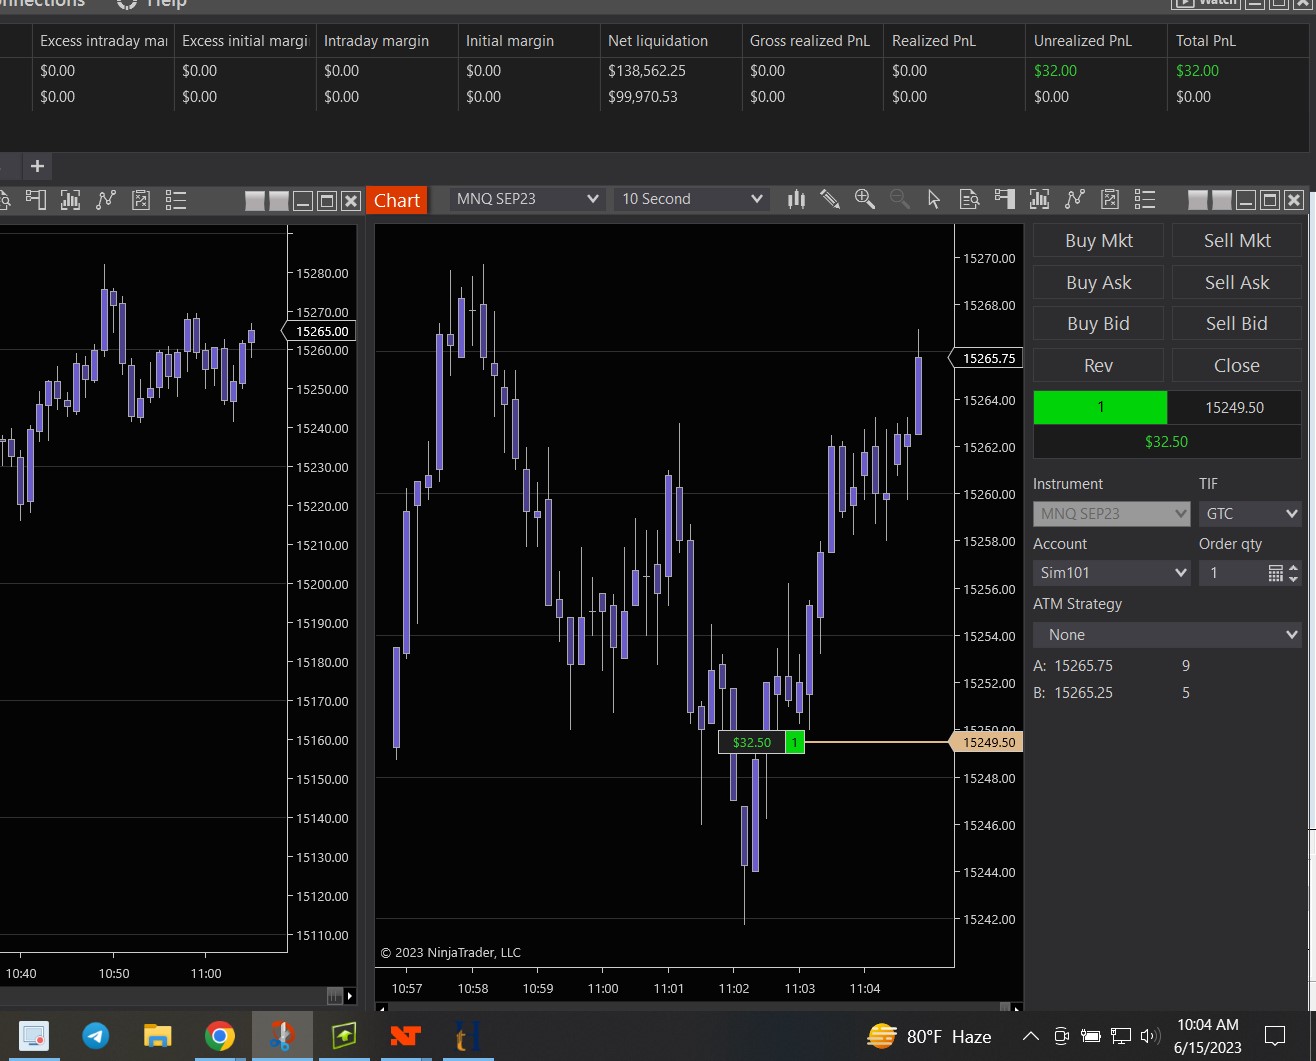Open the TIF dropdown showing GTC
Image resolution: width=1316 pixels, height=1061 pixels.
coord(1250,514)
